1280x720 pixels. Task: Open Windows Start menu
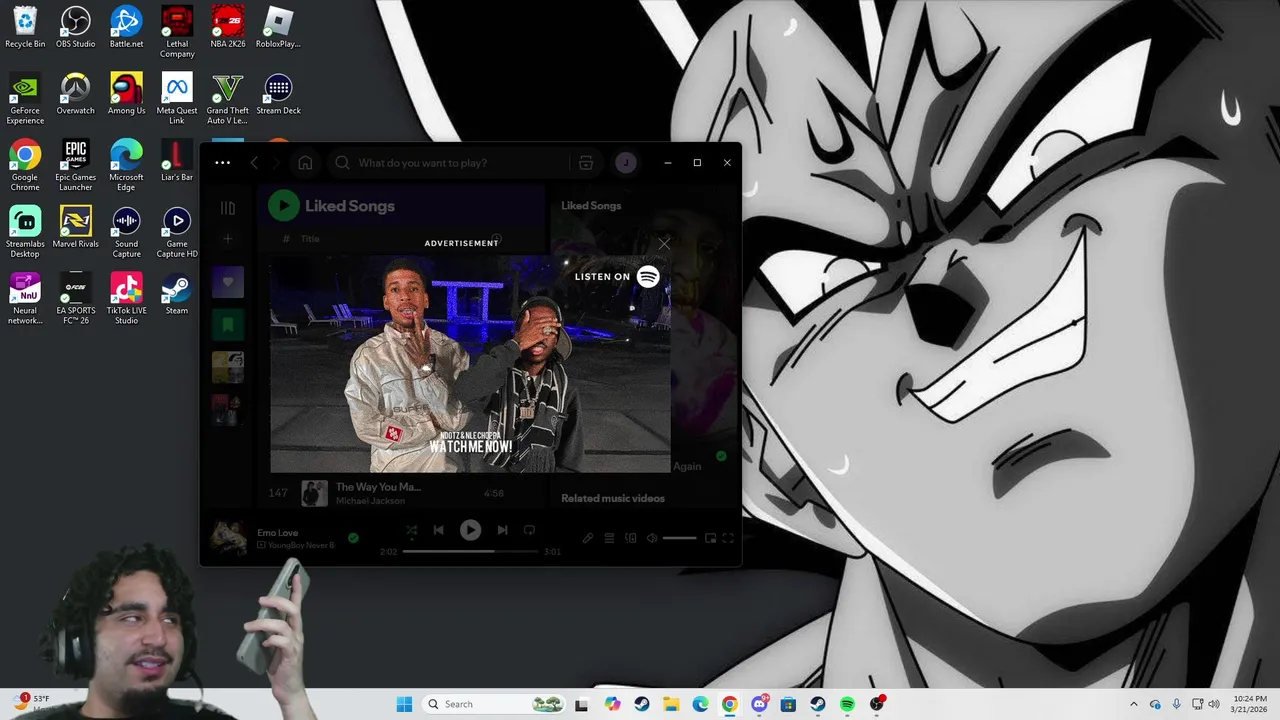(404, 704)
